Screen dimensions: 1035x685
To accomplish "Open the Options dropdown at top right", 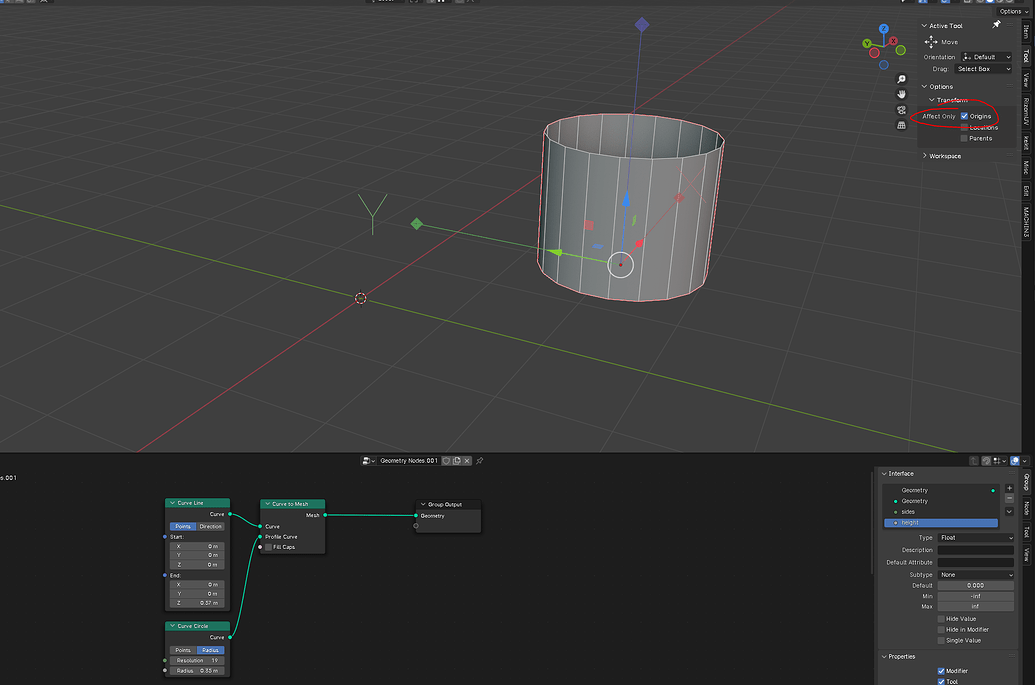I will coord(1011,11).
